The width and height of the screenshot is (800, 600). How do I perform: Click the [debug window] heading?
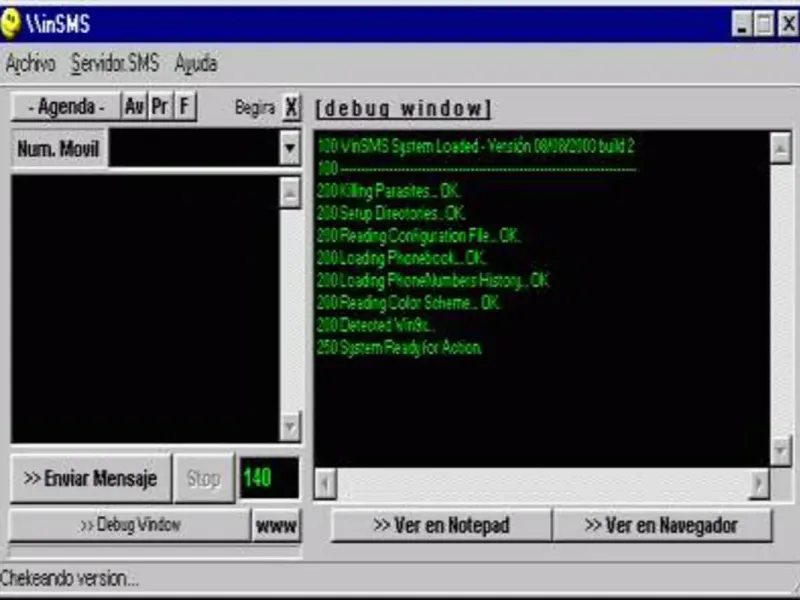coord(403,108)
